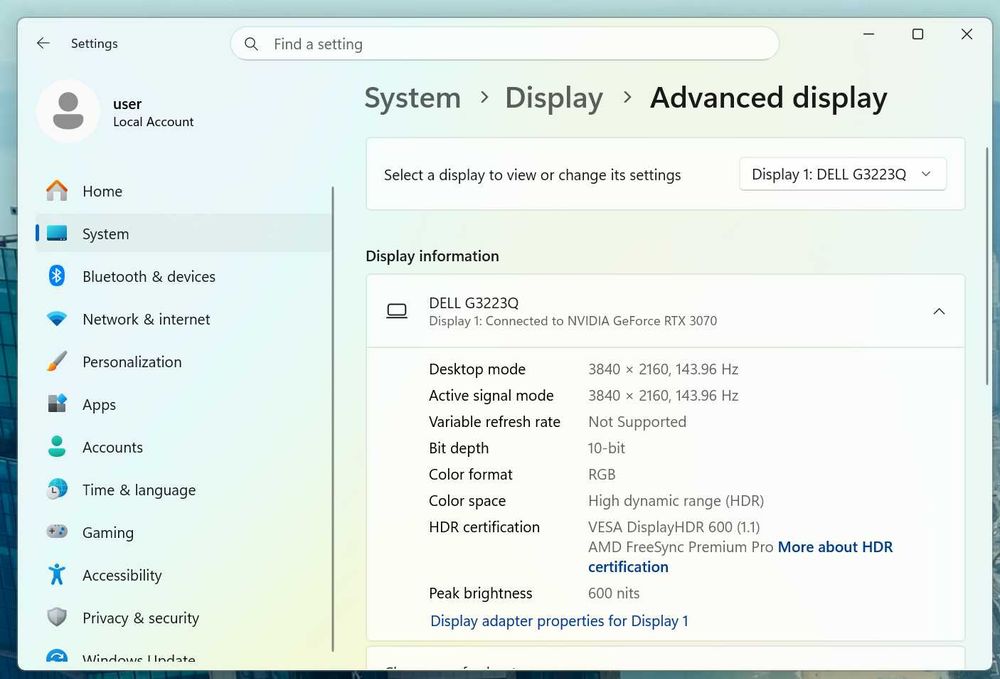
Task: Open the Gaming settings page
Action: pos(184,533)
